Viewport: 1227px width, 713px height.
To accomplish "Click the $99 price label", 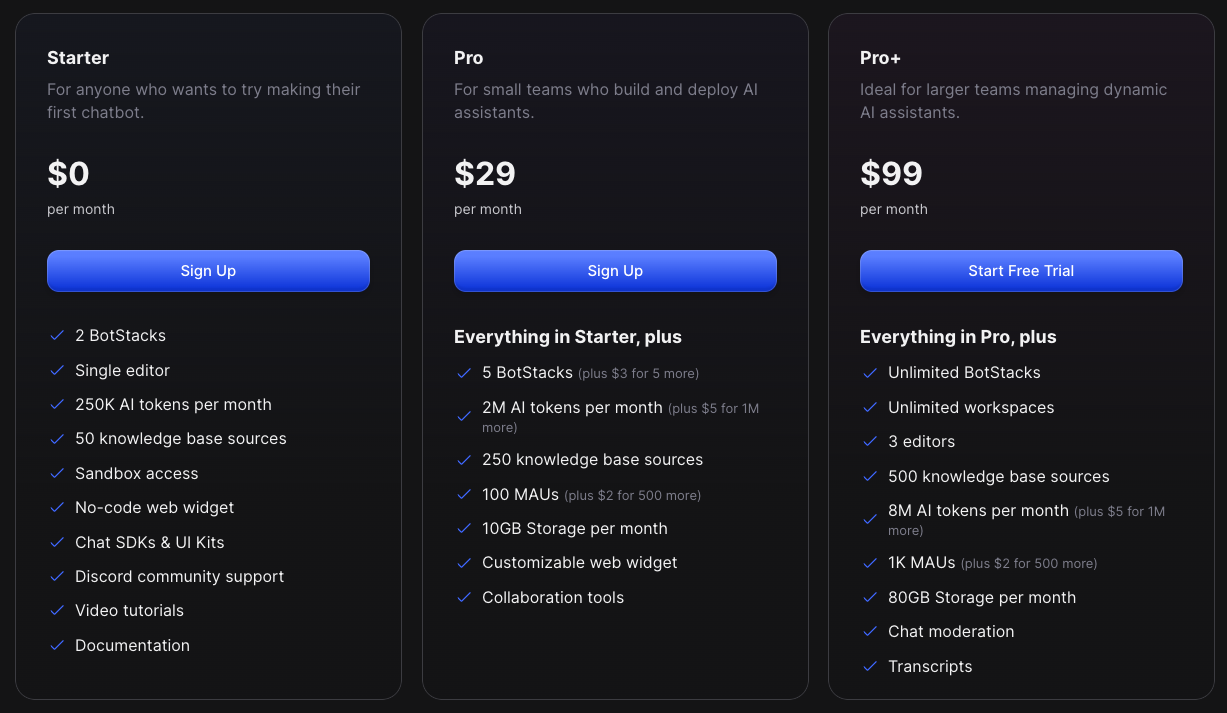I will point(891,173).
